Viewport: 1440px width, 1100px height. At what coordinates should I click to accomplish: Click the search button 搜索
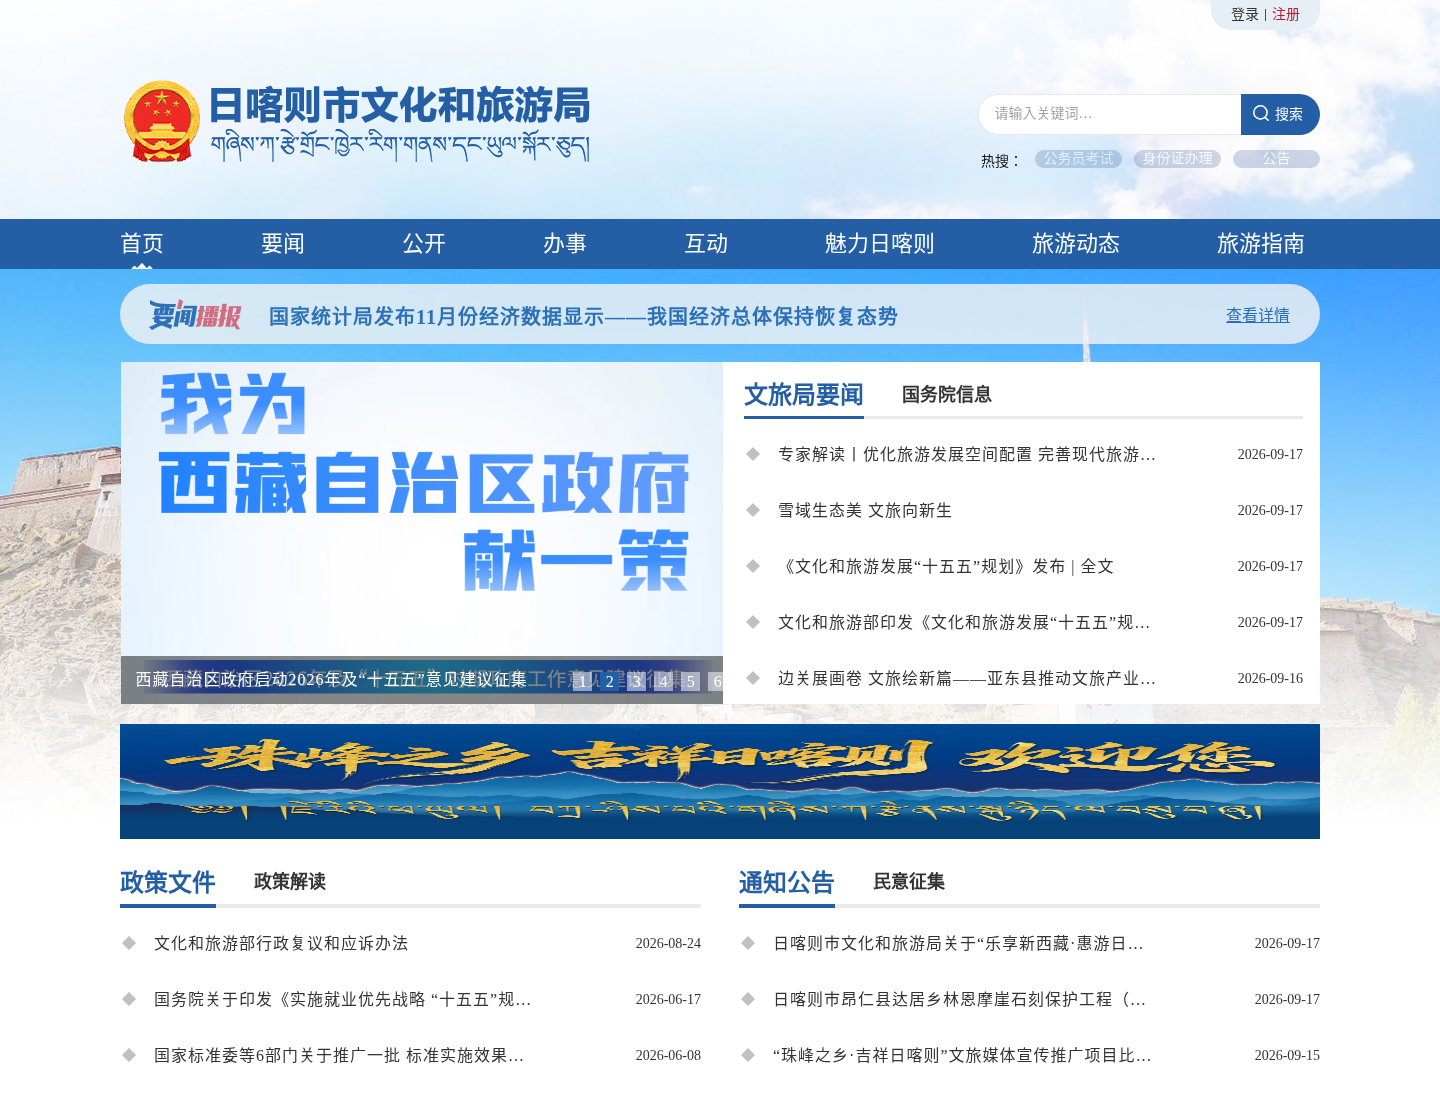[x=1280, y=114]
